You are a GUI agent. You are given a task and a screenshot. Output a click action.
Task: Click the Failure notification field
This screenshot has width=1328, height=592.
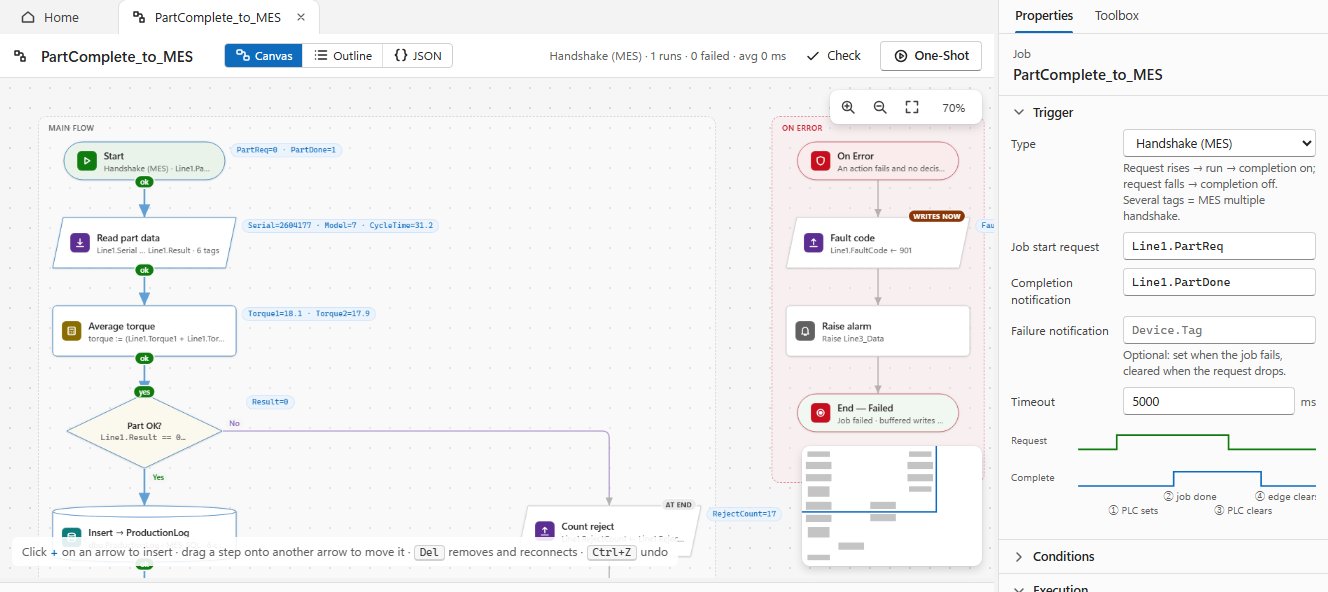[x=1219, y=330]
